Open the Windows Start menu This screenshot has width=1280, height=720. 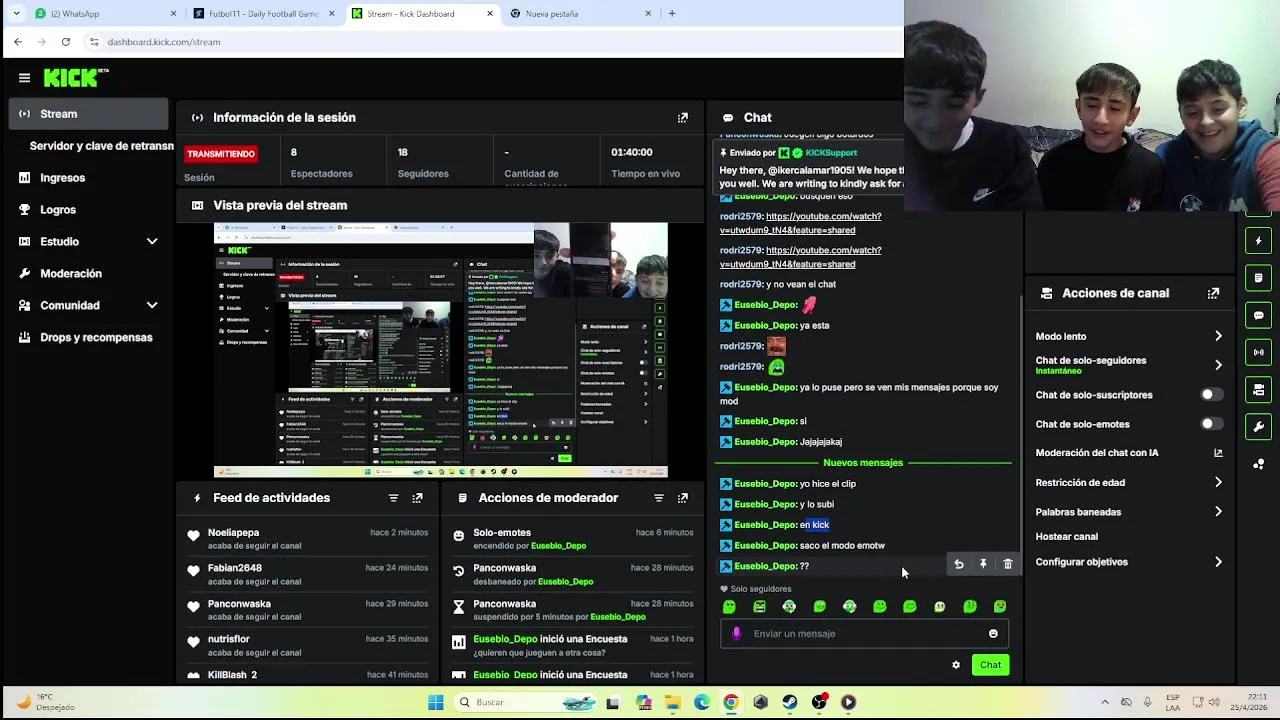436,702
